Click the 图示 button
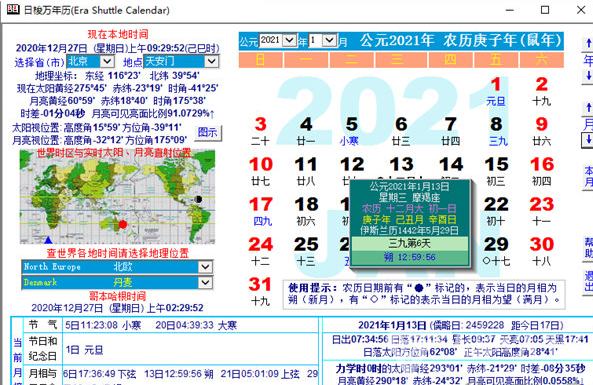This screenshot has width=593, height=385. click(208, 132)
